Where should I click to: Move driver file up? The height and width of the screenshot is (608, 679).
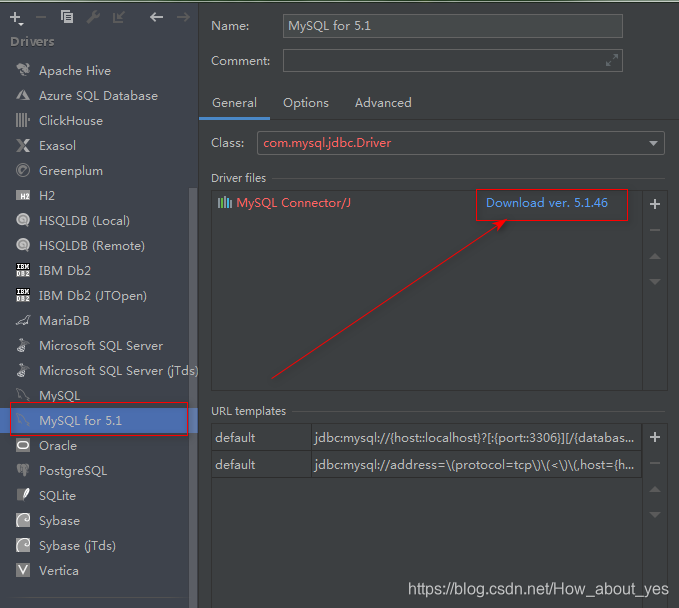(655, 256)
